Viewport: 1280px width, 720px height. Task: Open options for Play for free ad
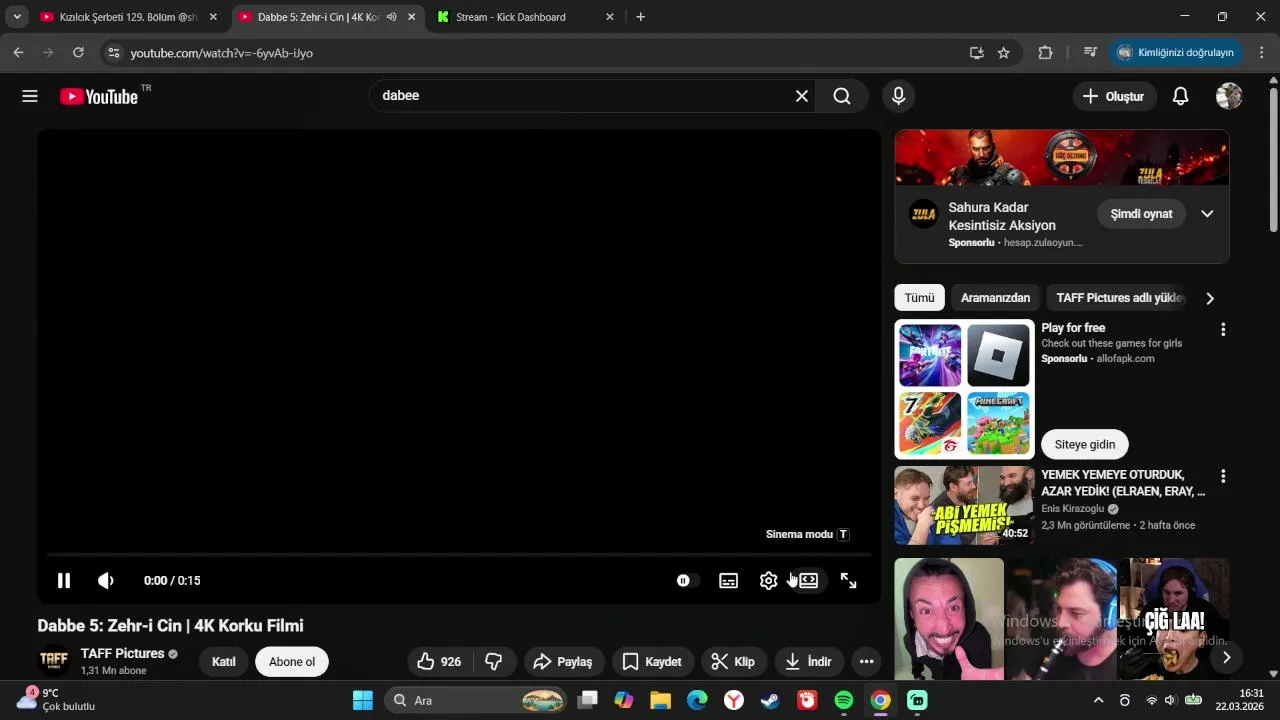(x=1222, y=329)
